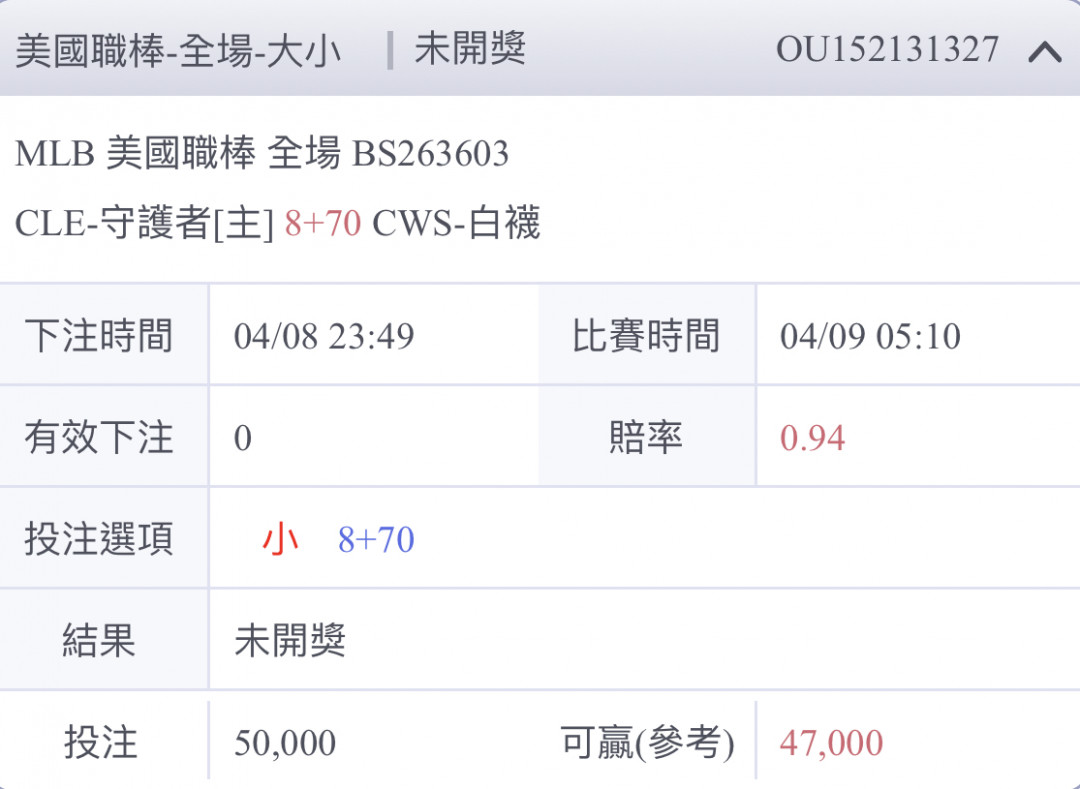Image resolution: width=1080 pixels, height=789 pixels.
Task: Select match time 04/09 05:10
Action: [870, 336]
